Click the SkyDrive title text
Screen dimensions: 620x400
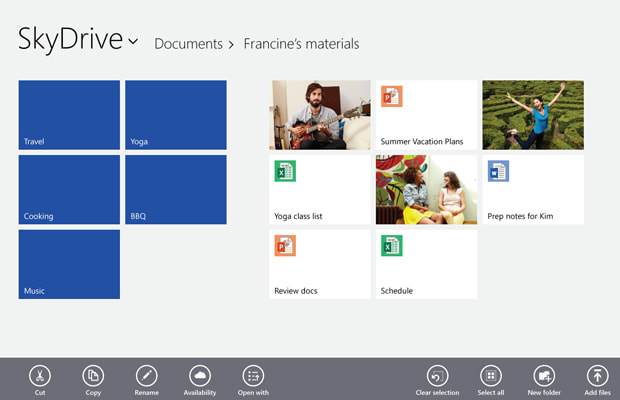70,40
